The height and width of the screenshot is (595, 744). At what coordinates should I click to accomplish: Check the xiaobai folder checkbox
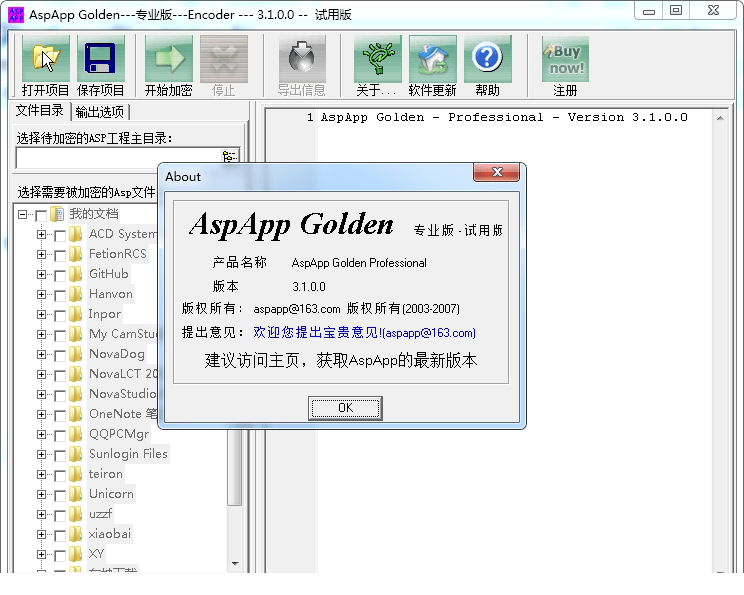(x=60, y=536)
